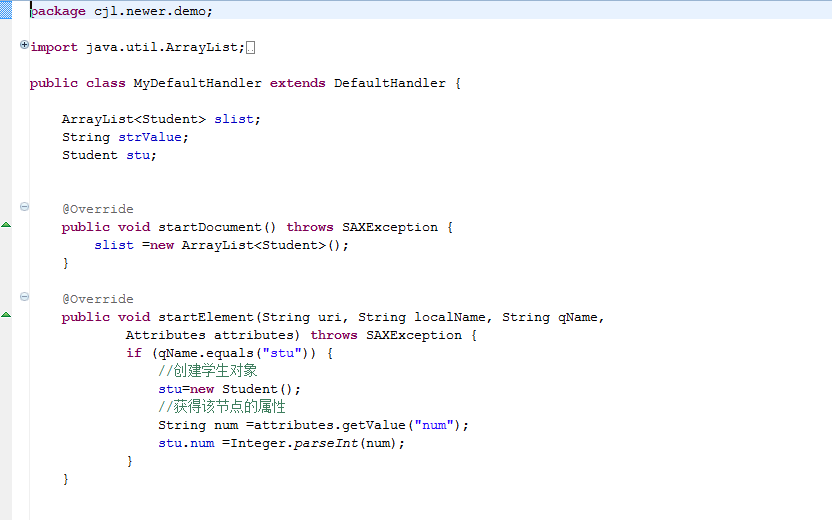Click SAXException in startDocument signature
Image resolution: width=832 pixels, height=520 pixels.
[x=390, y=227]
